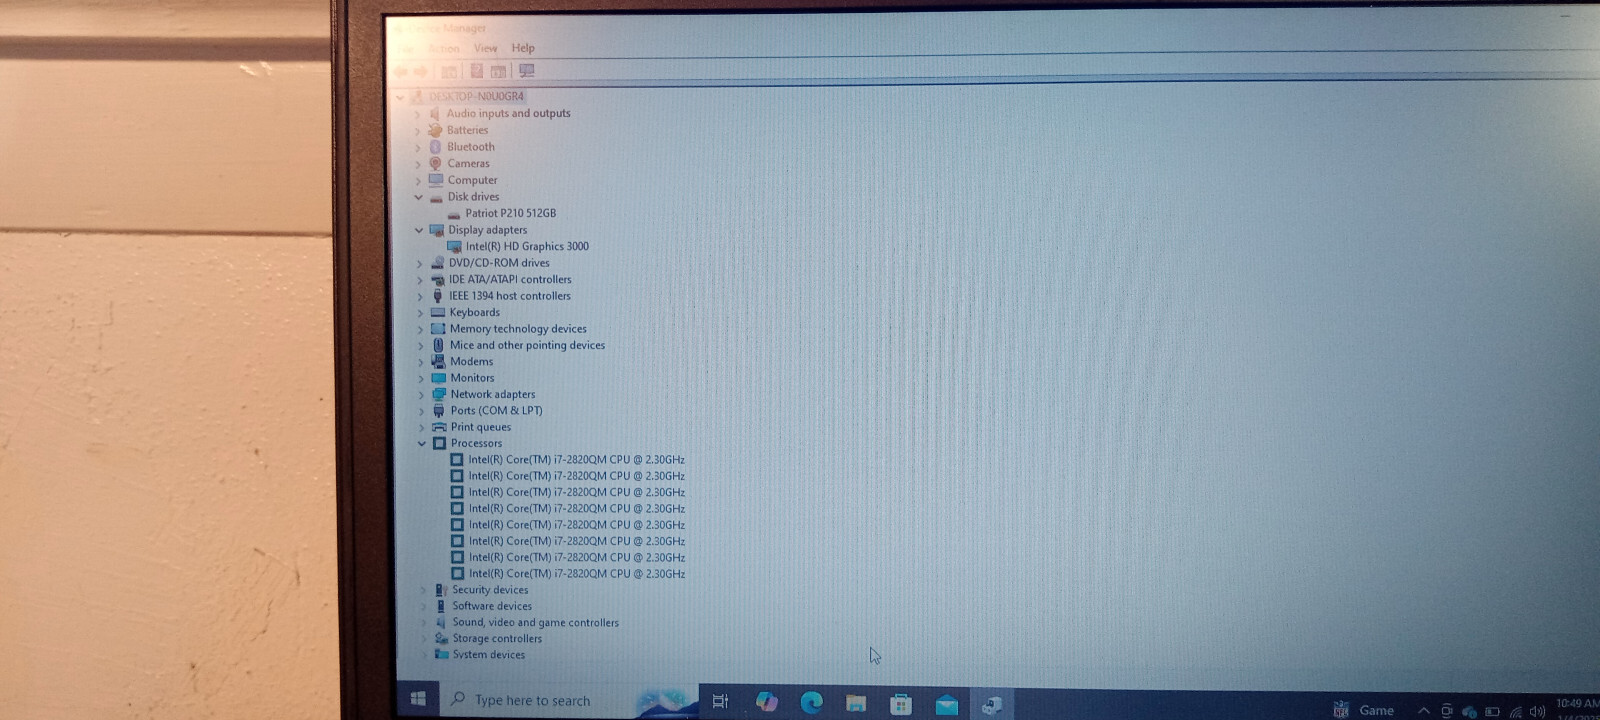Viewport: 1600px width, 720px height.
Task: Click the Game news widget on taskbar
Action: click(x=1365, y=710)
